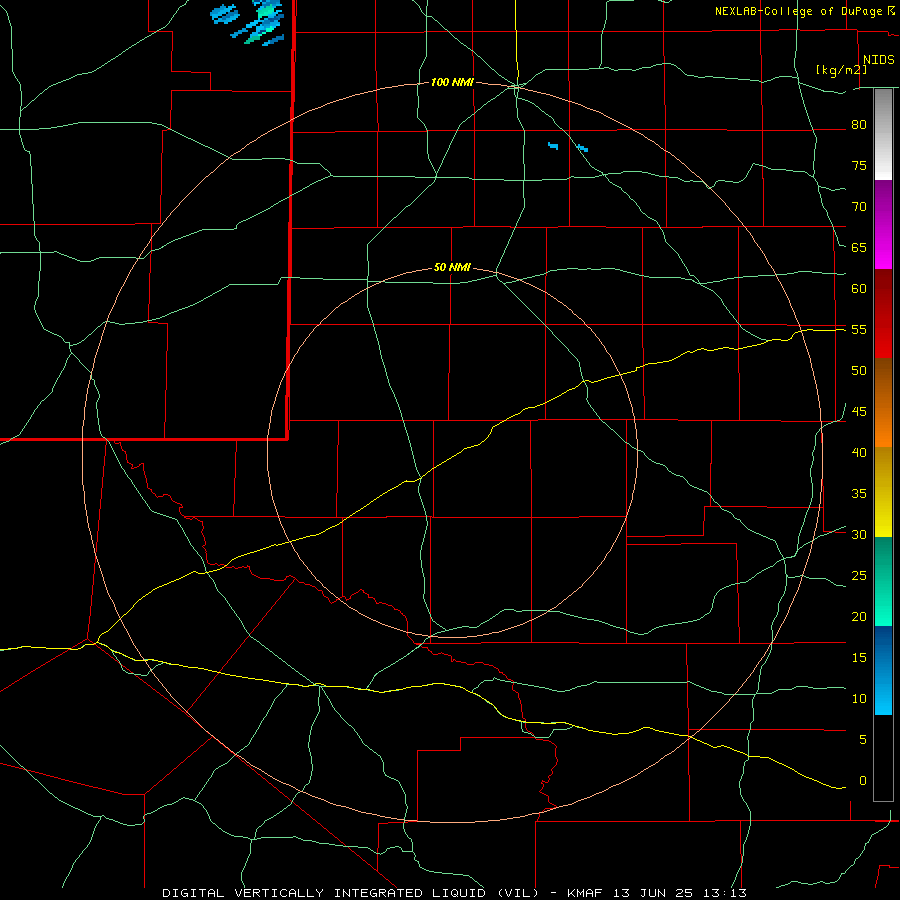The width and height of the screenshot is (900, 900).
Task: Click the 80 tick label on the scale
Action: click(x=859, y=125)
